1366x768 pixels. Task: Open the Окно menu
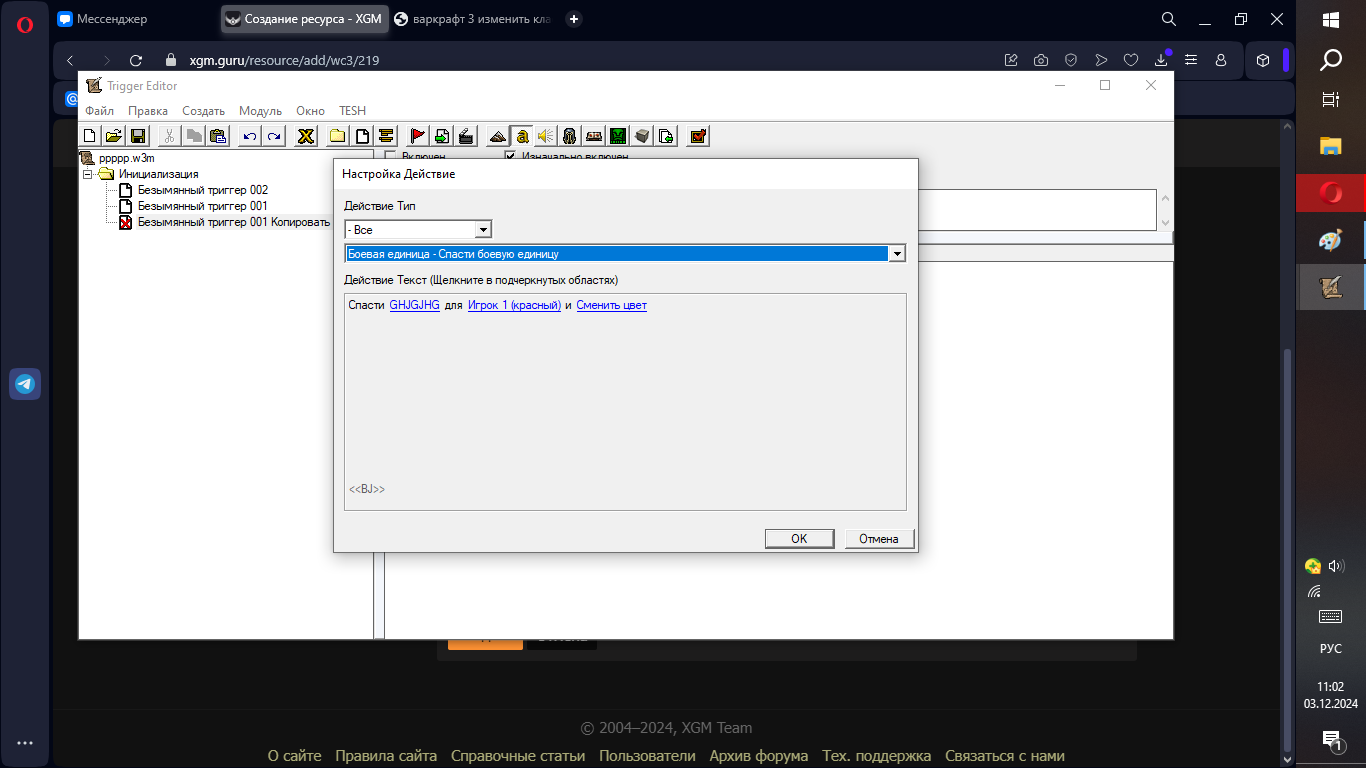(x=311, y=111)
